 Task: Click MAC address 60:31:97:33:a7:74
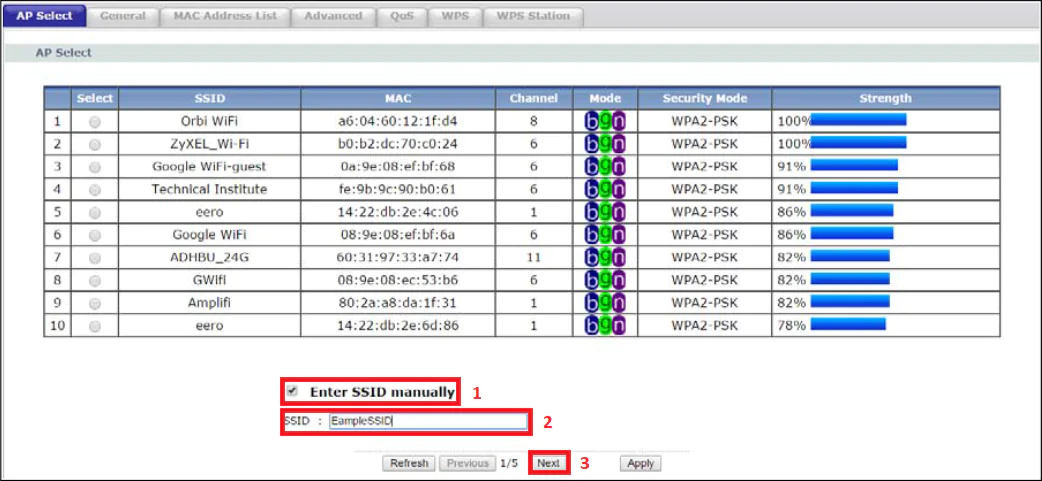point(398,258)
